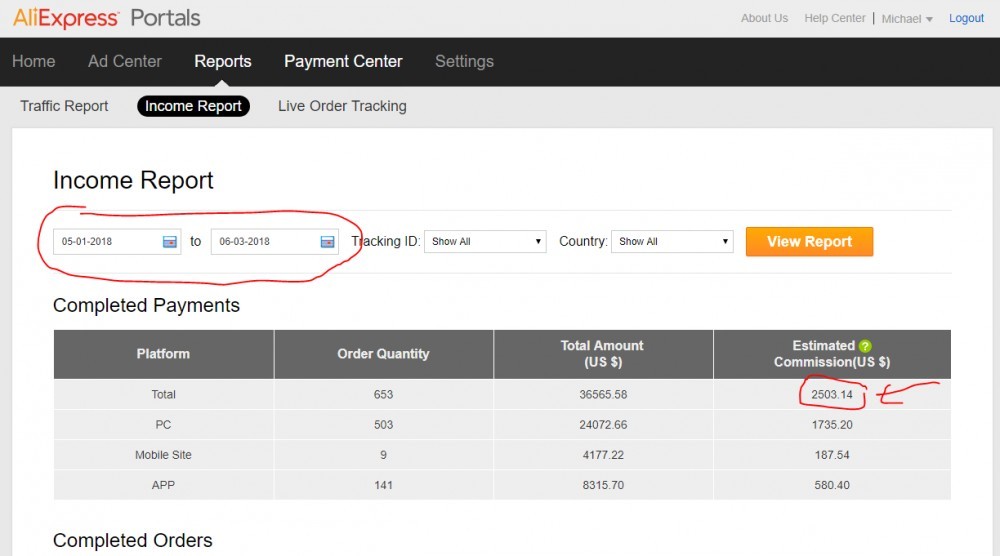The width and height of the screenshot is (1000, 556).
Task: Click the start date field 05-01-2018
Action: [117, 242]
